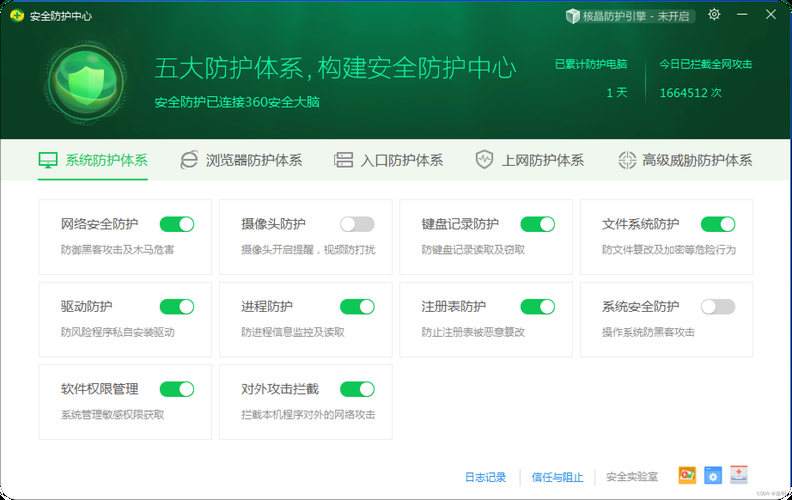Click the 核晶防护引擎 - 未开启 status button
Screen dimensions: 792x500
[x=630, y=16]
